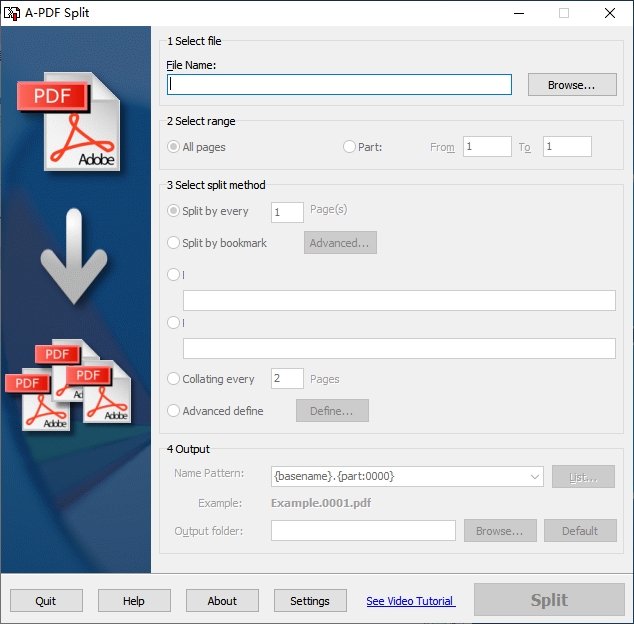Open See Video Tutorial link
This screenshot has width=634, height=624.
411,601
